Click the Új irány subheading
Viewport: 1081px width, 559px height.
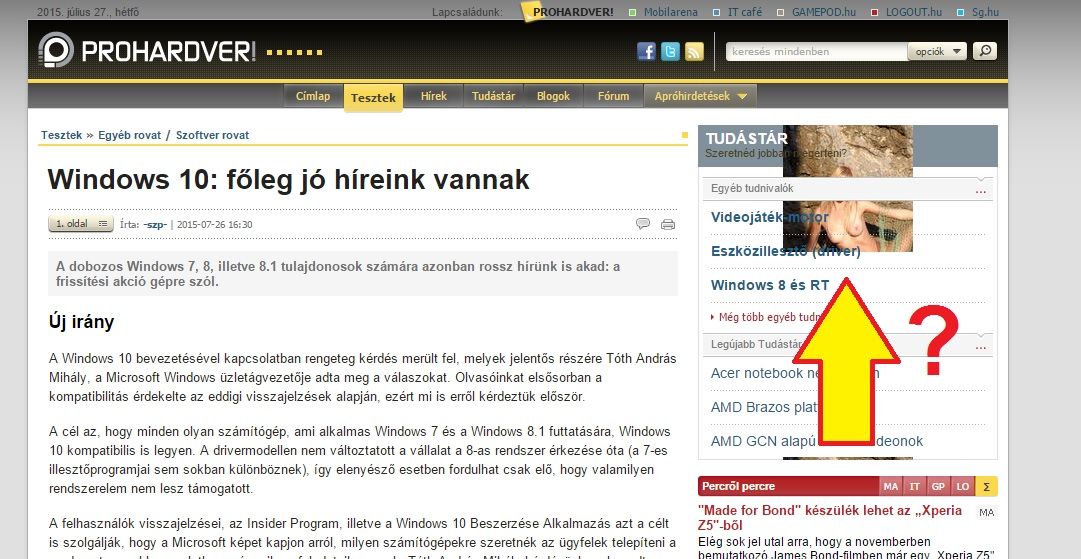click(81, 322)
